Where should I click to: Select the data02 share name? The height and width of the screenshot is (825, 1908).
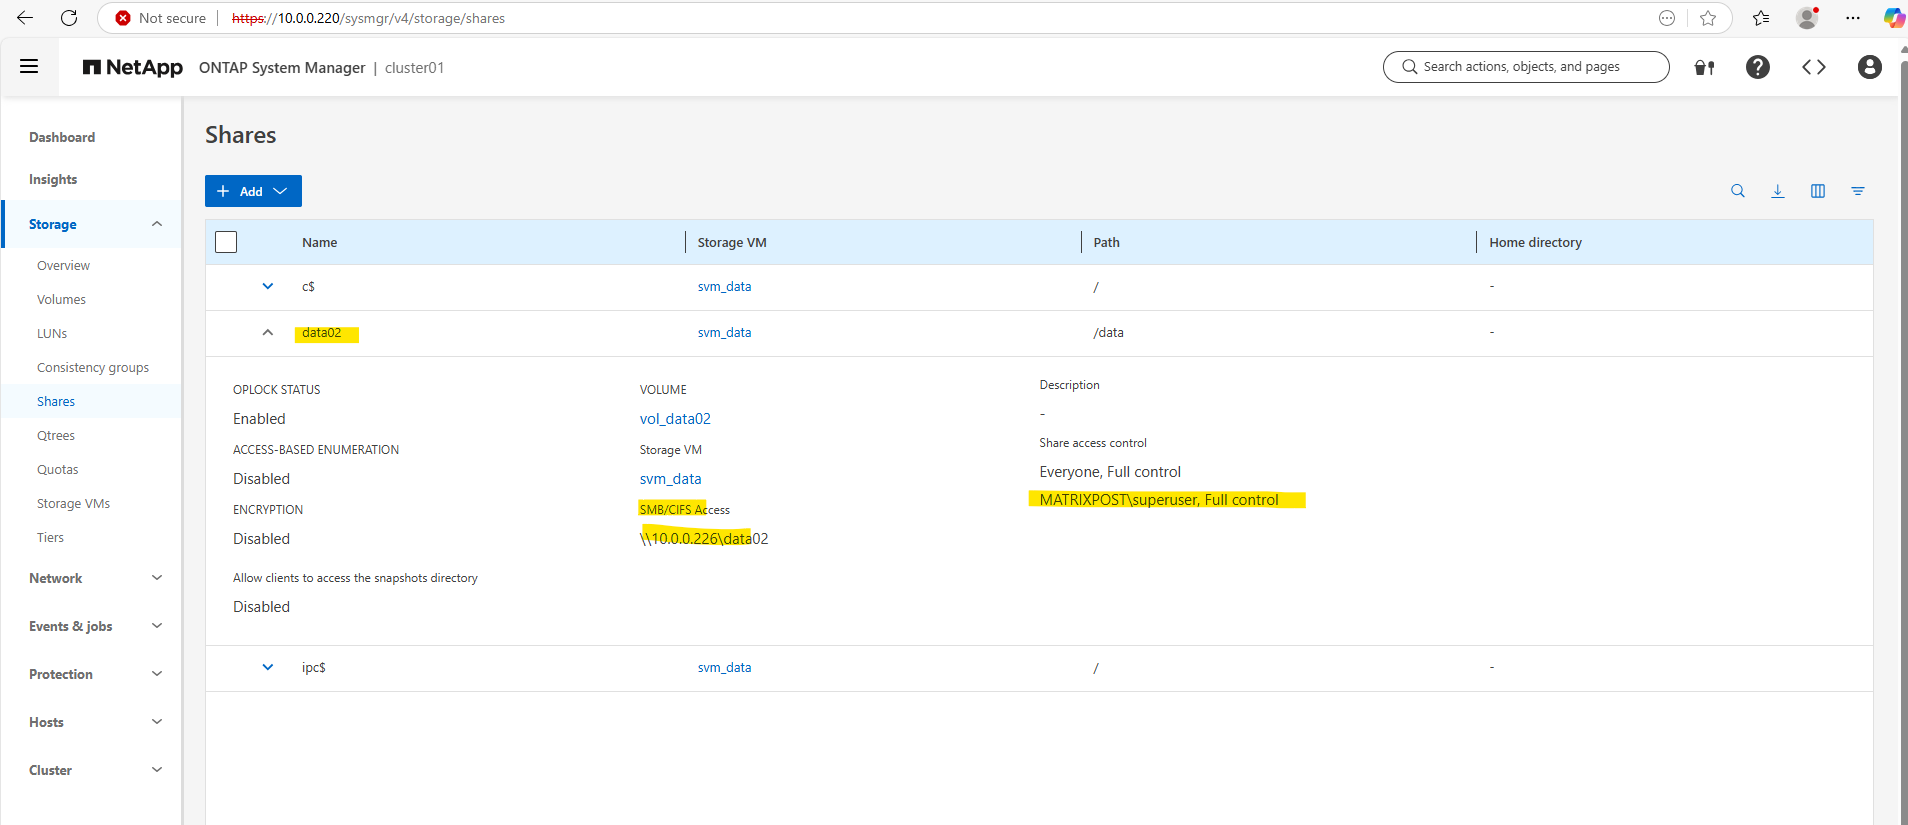point(321,333)
